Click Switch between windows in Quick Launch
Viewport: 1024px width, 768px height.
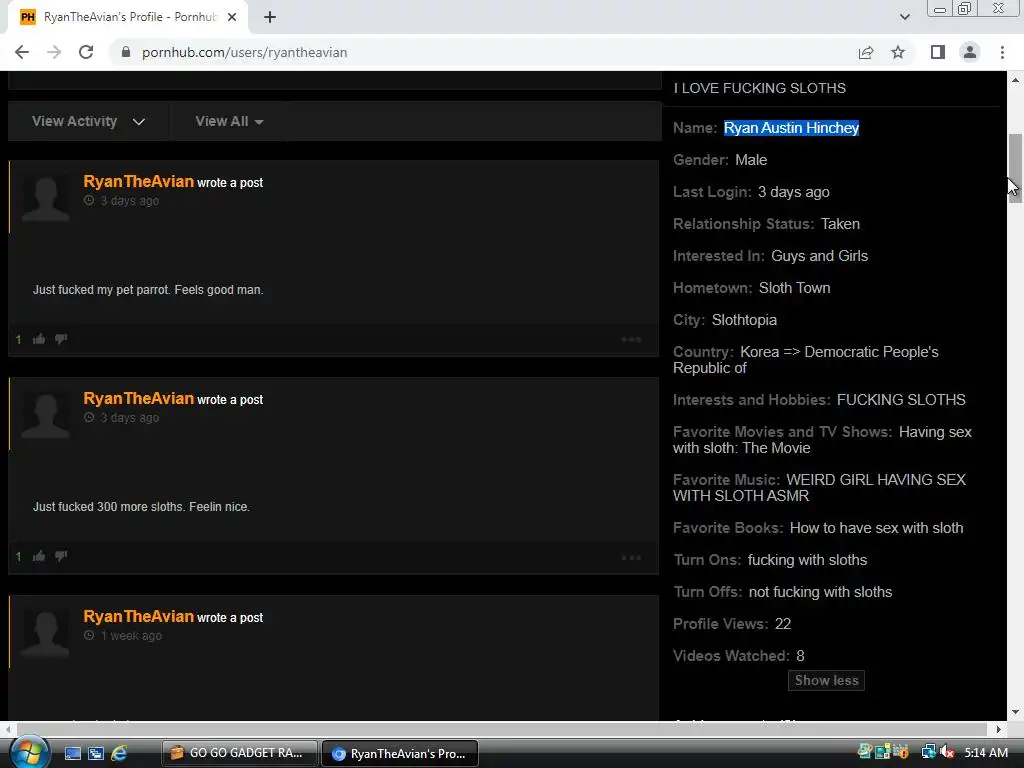click(96, 753)
